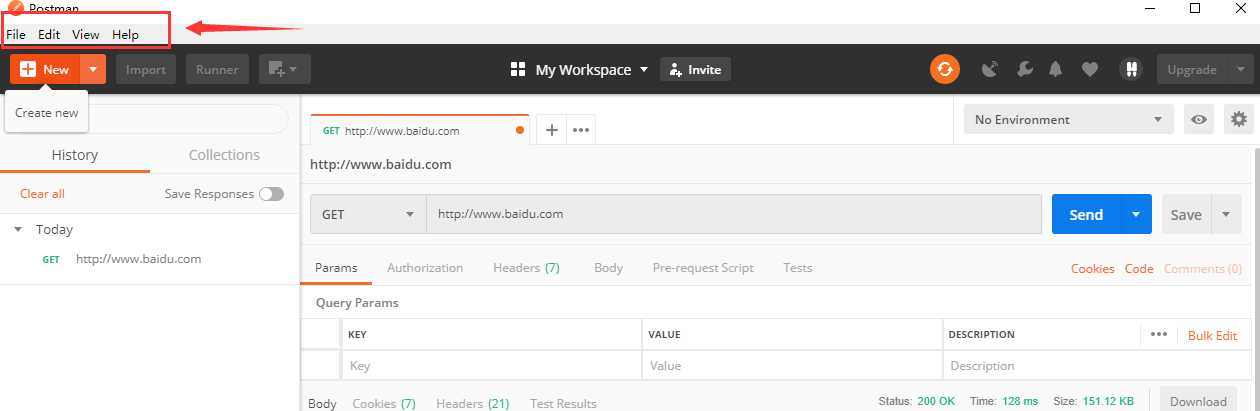Switch to the History tab
Viewport: 1260px width, 411px height.
(75, 155)
